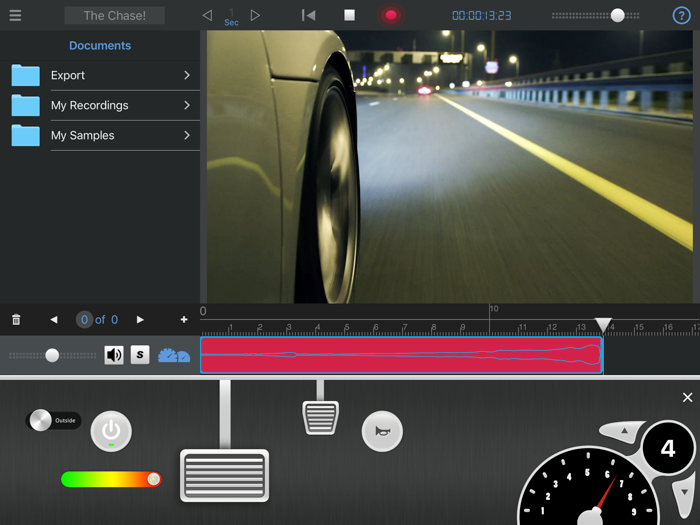This screenshot has width=700, height=525.
Task: Stop playback
Action: pyautogui.click(x=350, y=16)
